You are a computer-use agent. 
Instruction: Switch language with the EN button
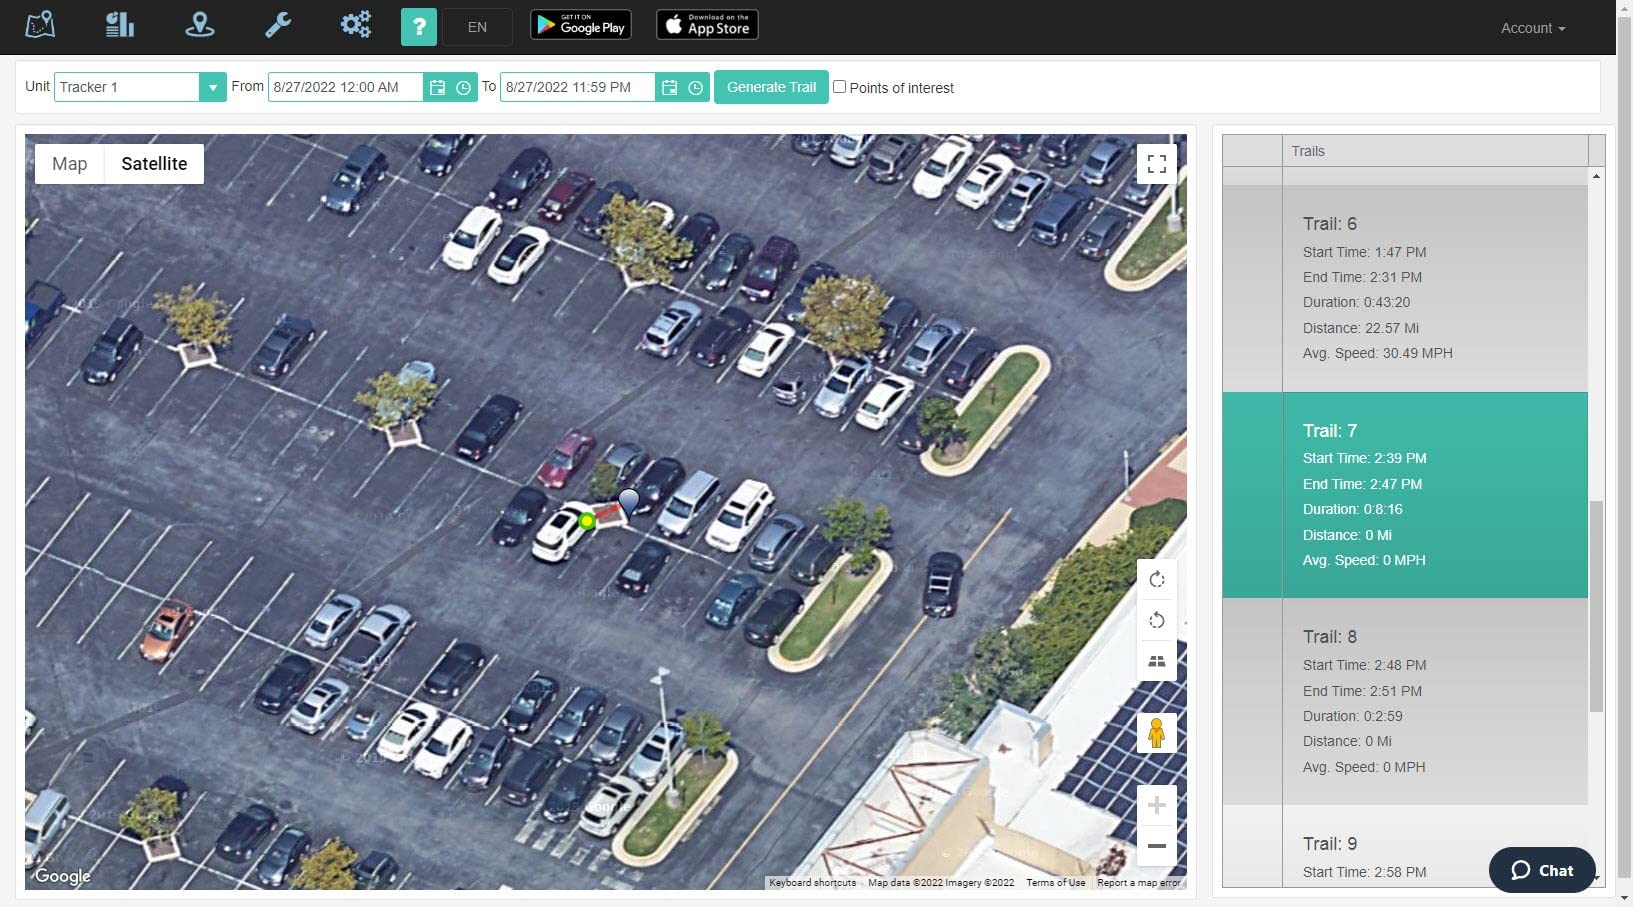[477, 27]
